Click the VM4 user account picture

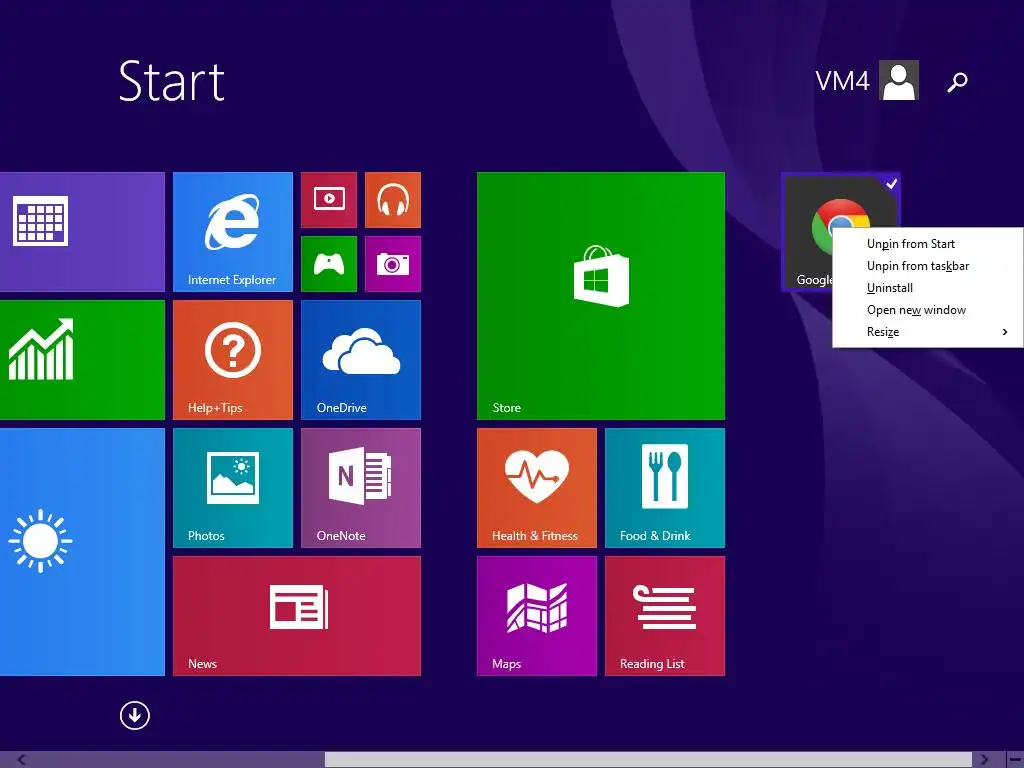coord(899,80)
